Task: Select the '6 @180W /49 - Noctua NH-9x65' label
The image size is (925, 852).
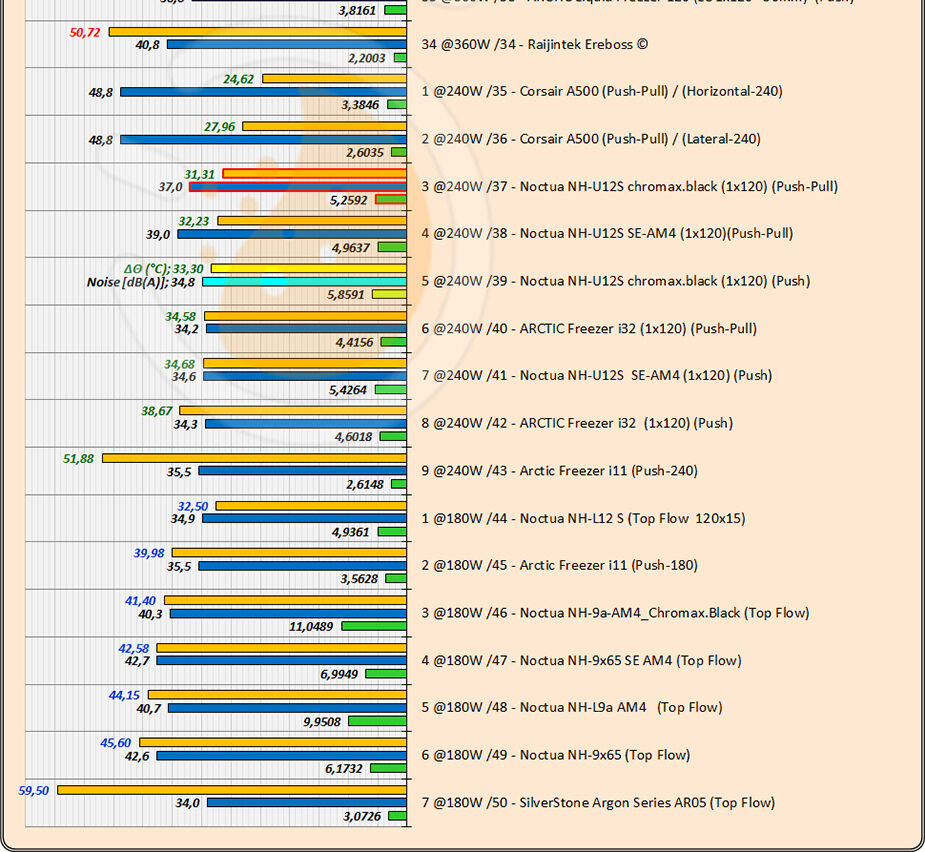Action: tap(556, 755)
